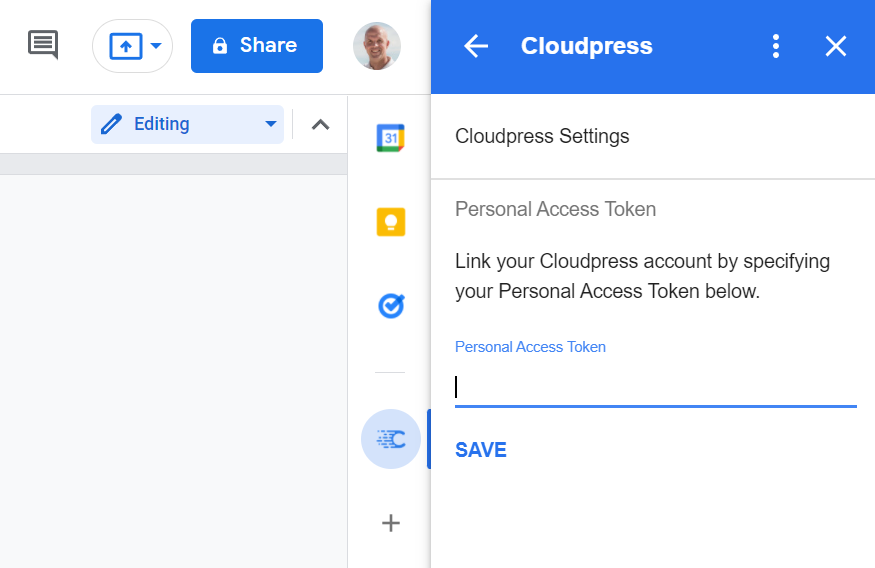Click the 'Link your Cloudpress account' description text
Image resolution: width=875 pixels, height=568 pixels.
[x=642, y=276]
